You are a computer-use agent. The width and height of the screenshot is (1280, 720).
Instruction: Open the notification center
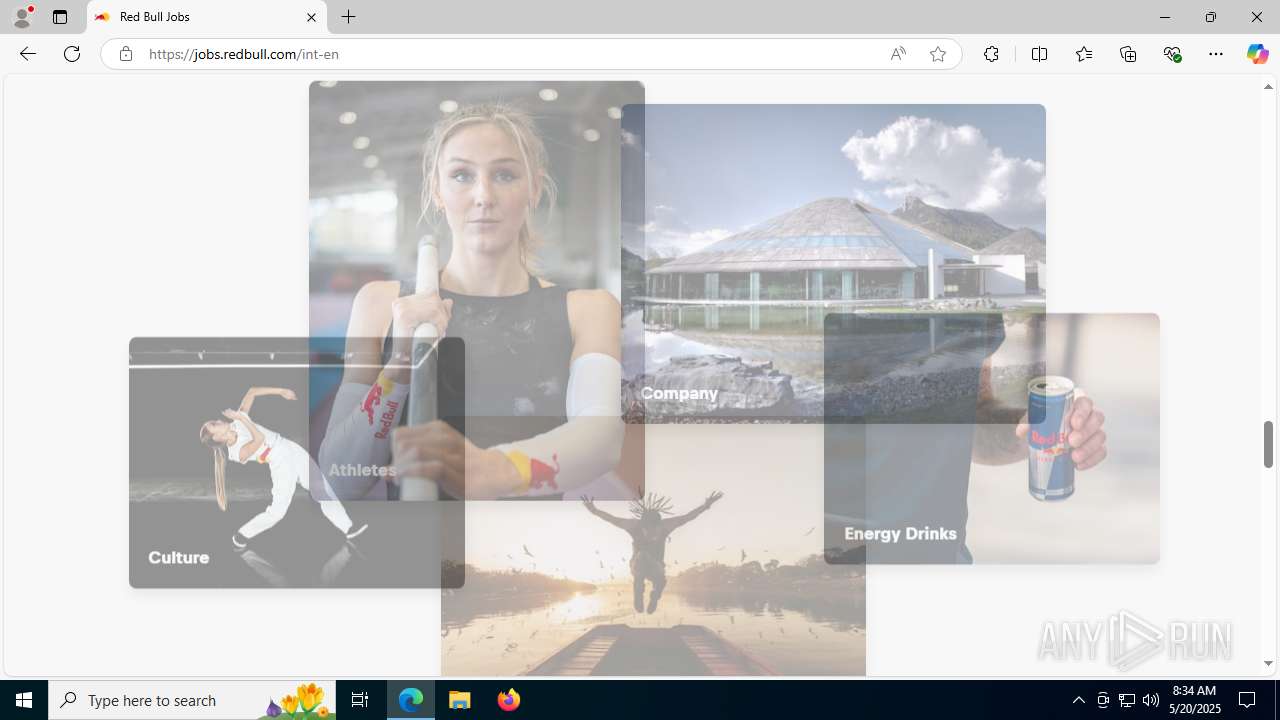pyautogui.click(x=1247, y=700)
